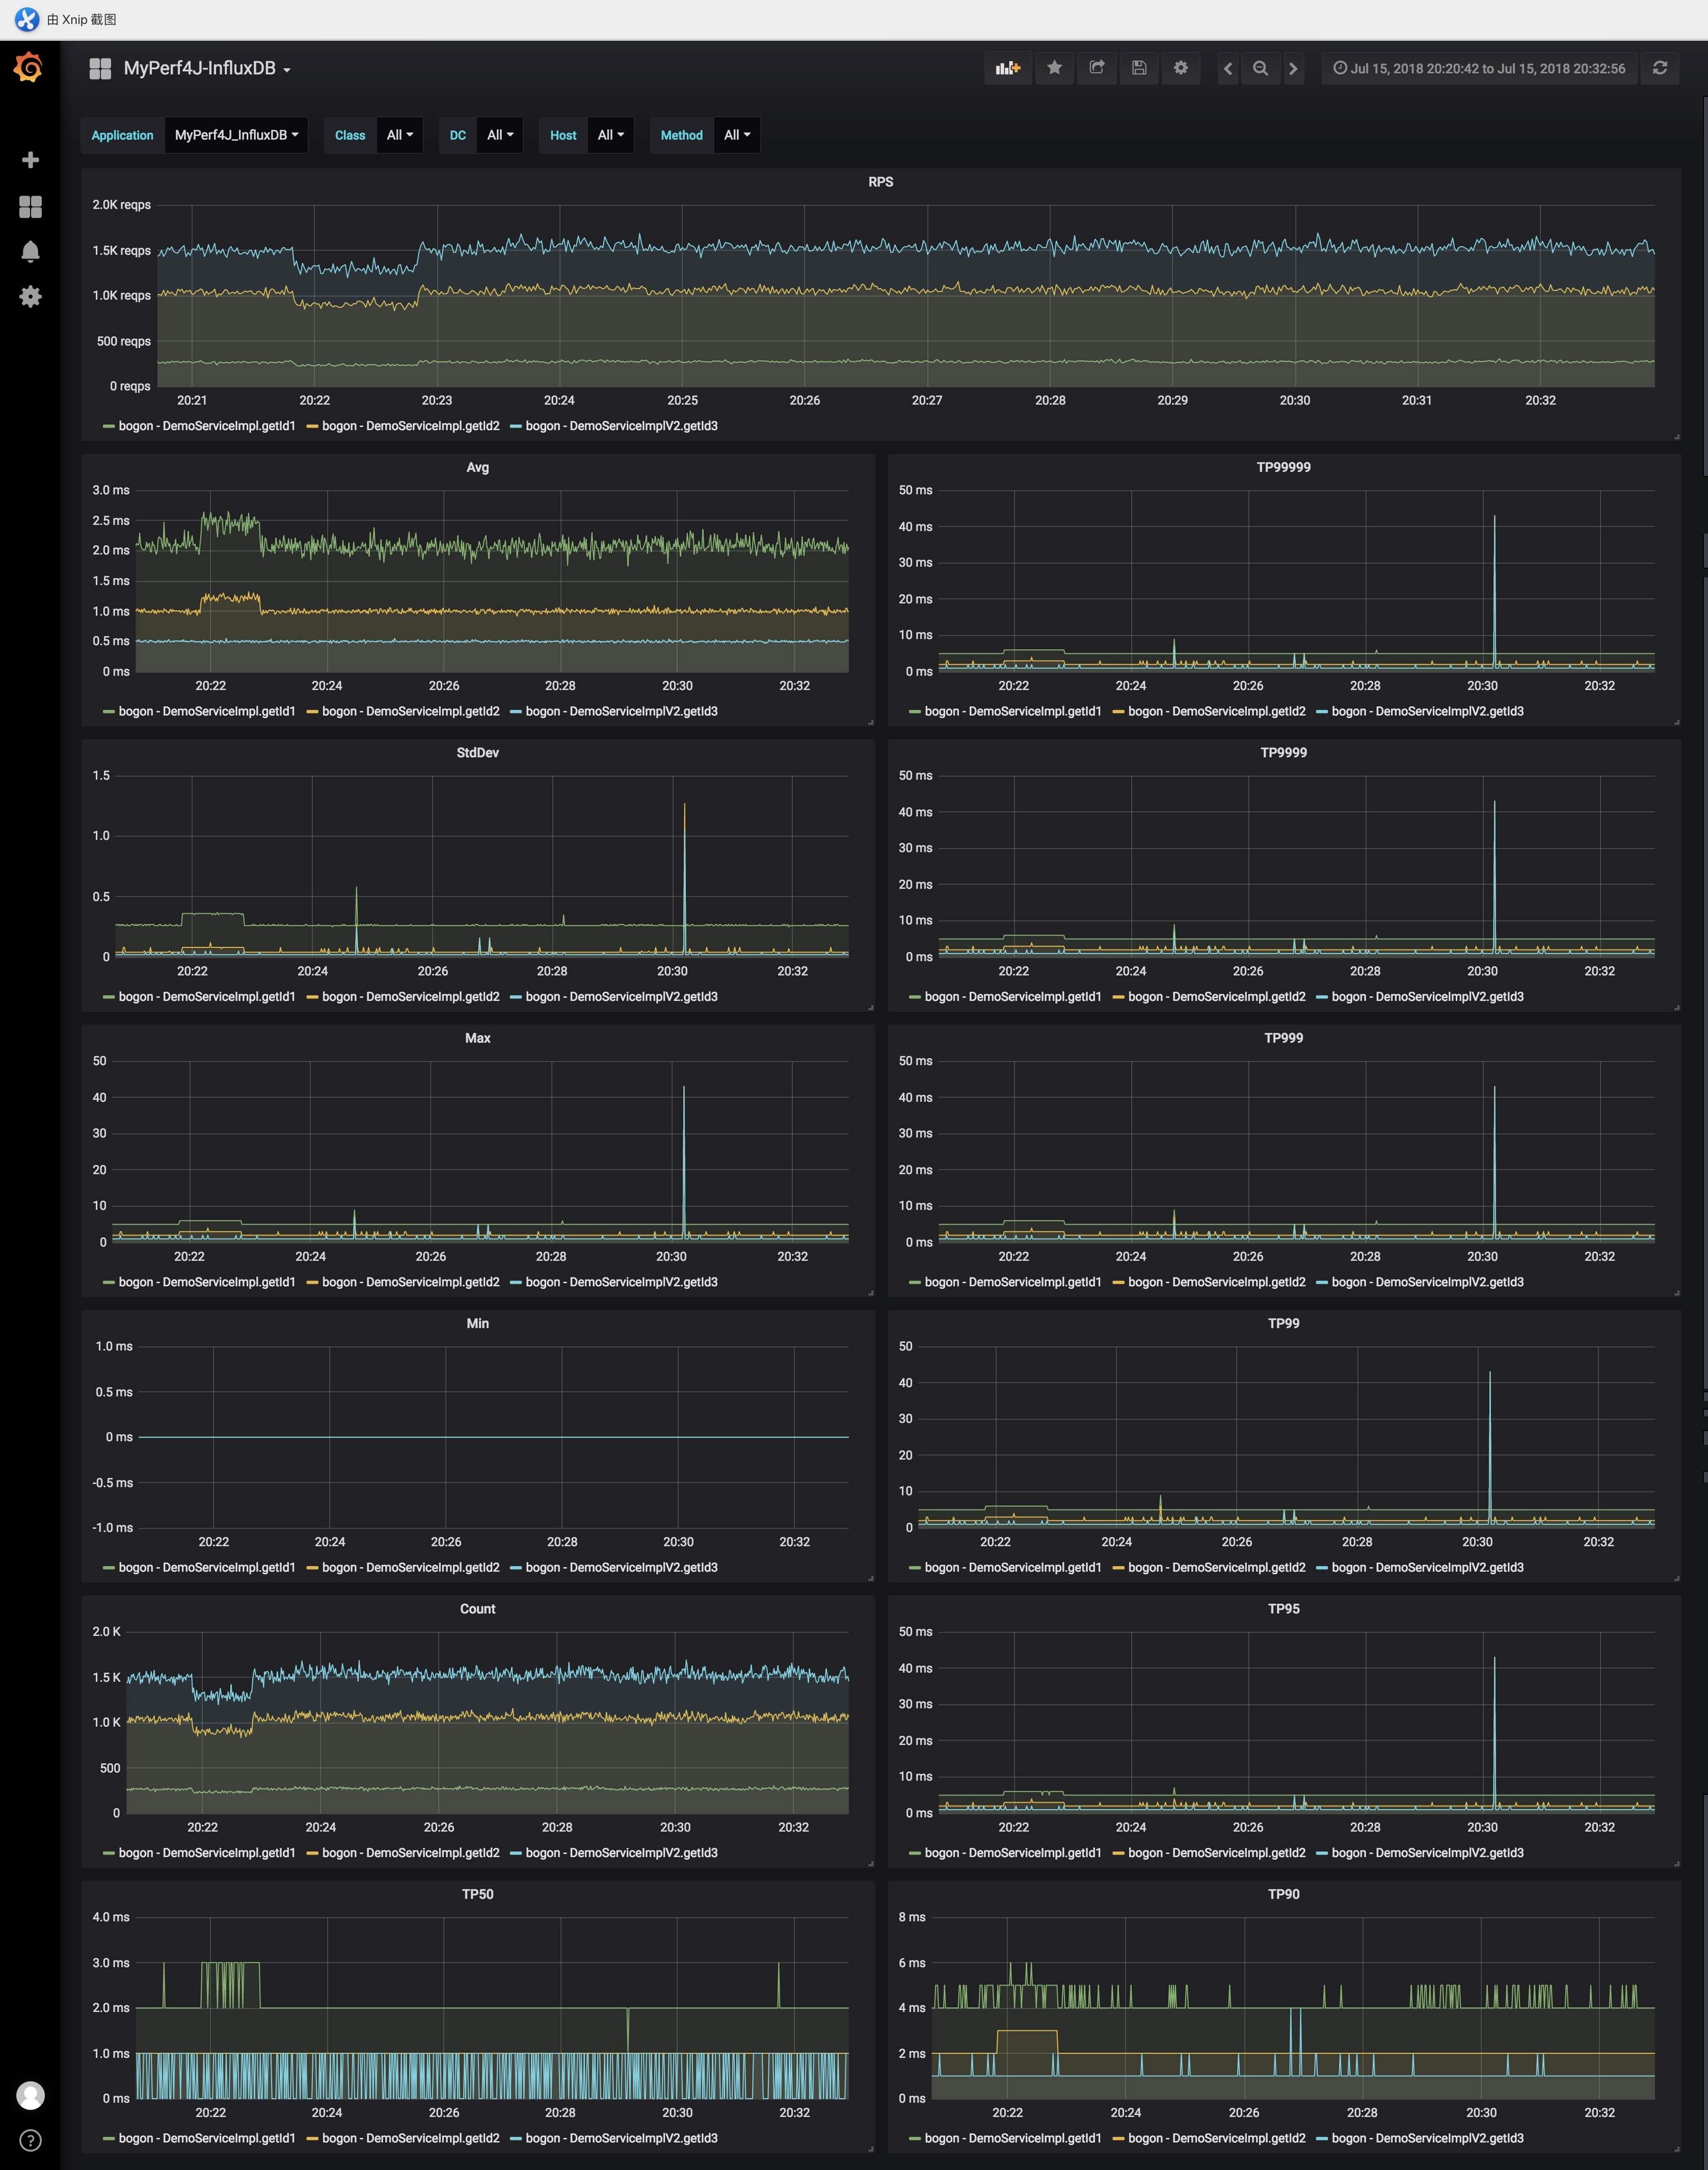
Task: Open the Method All dropdown
Action: pyautogui.click(x=736, y=135)
